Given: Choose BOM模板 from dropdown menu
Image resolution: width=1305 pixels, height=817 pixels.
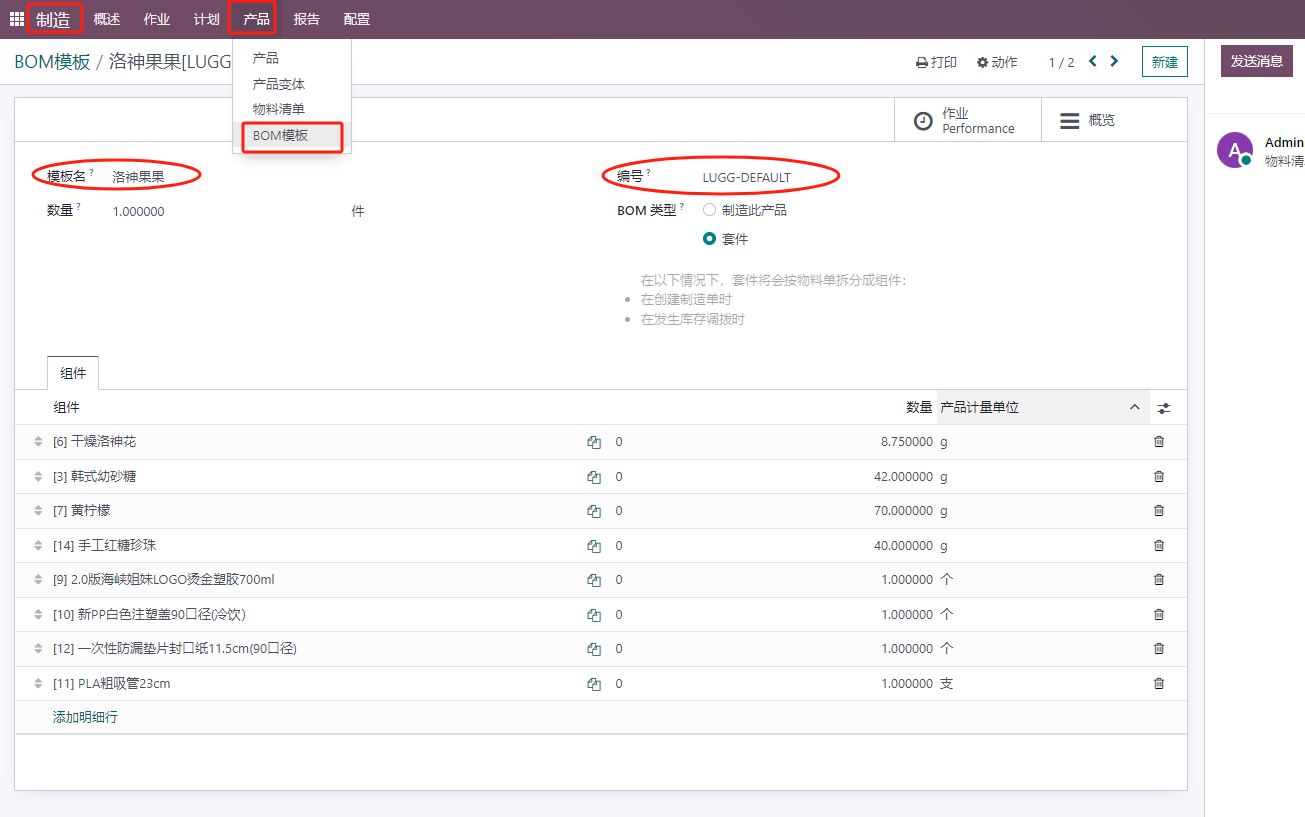Looking at the screenshot, I should [x=281, y=136].
